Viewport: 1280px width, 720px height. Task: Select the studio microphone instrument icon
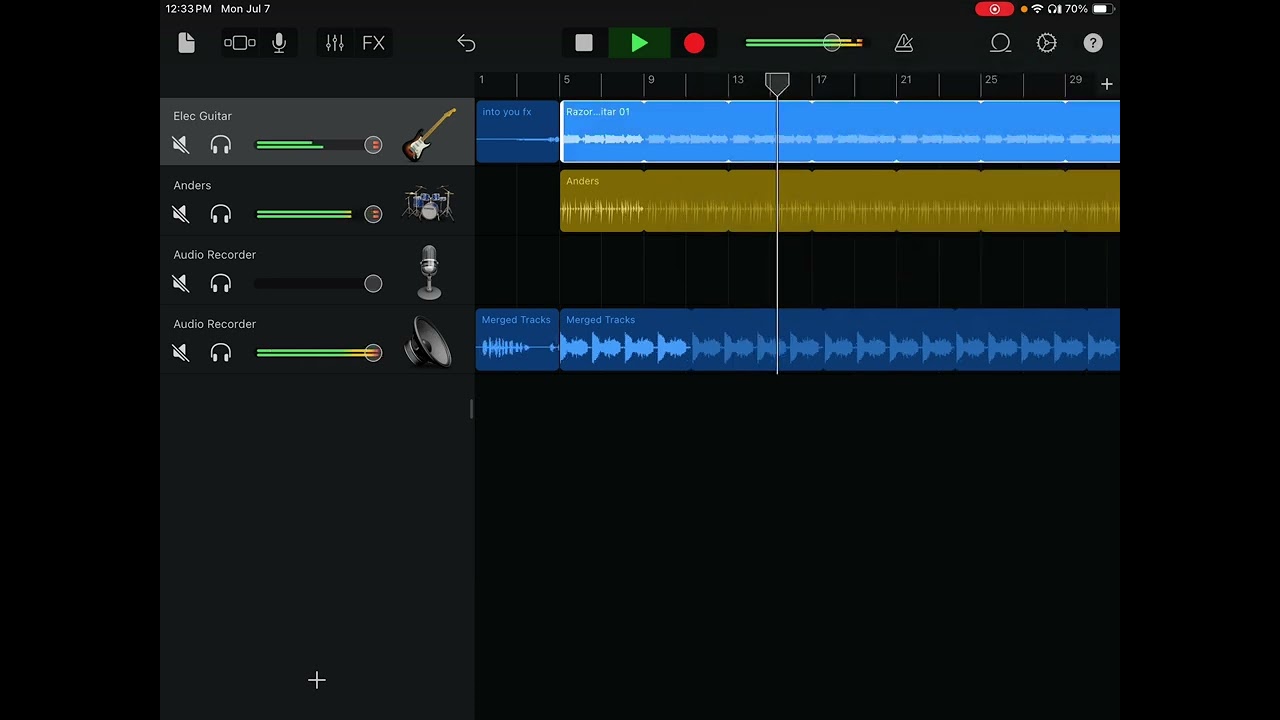[x=429, y=272]
